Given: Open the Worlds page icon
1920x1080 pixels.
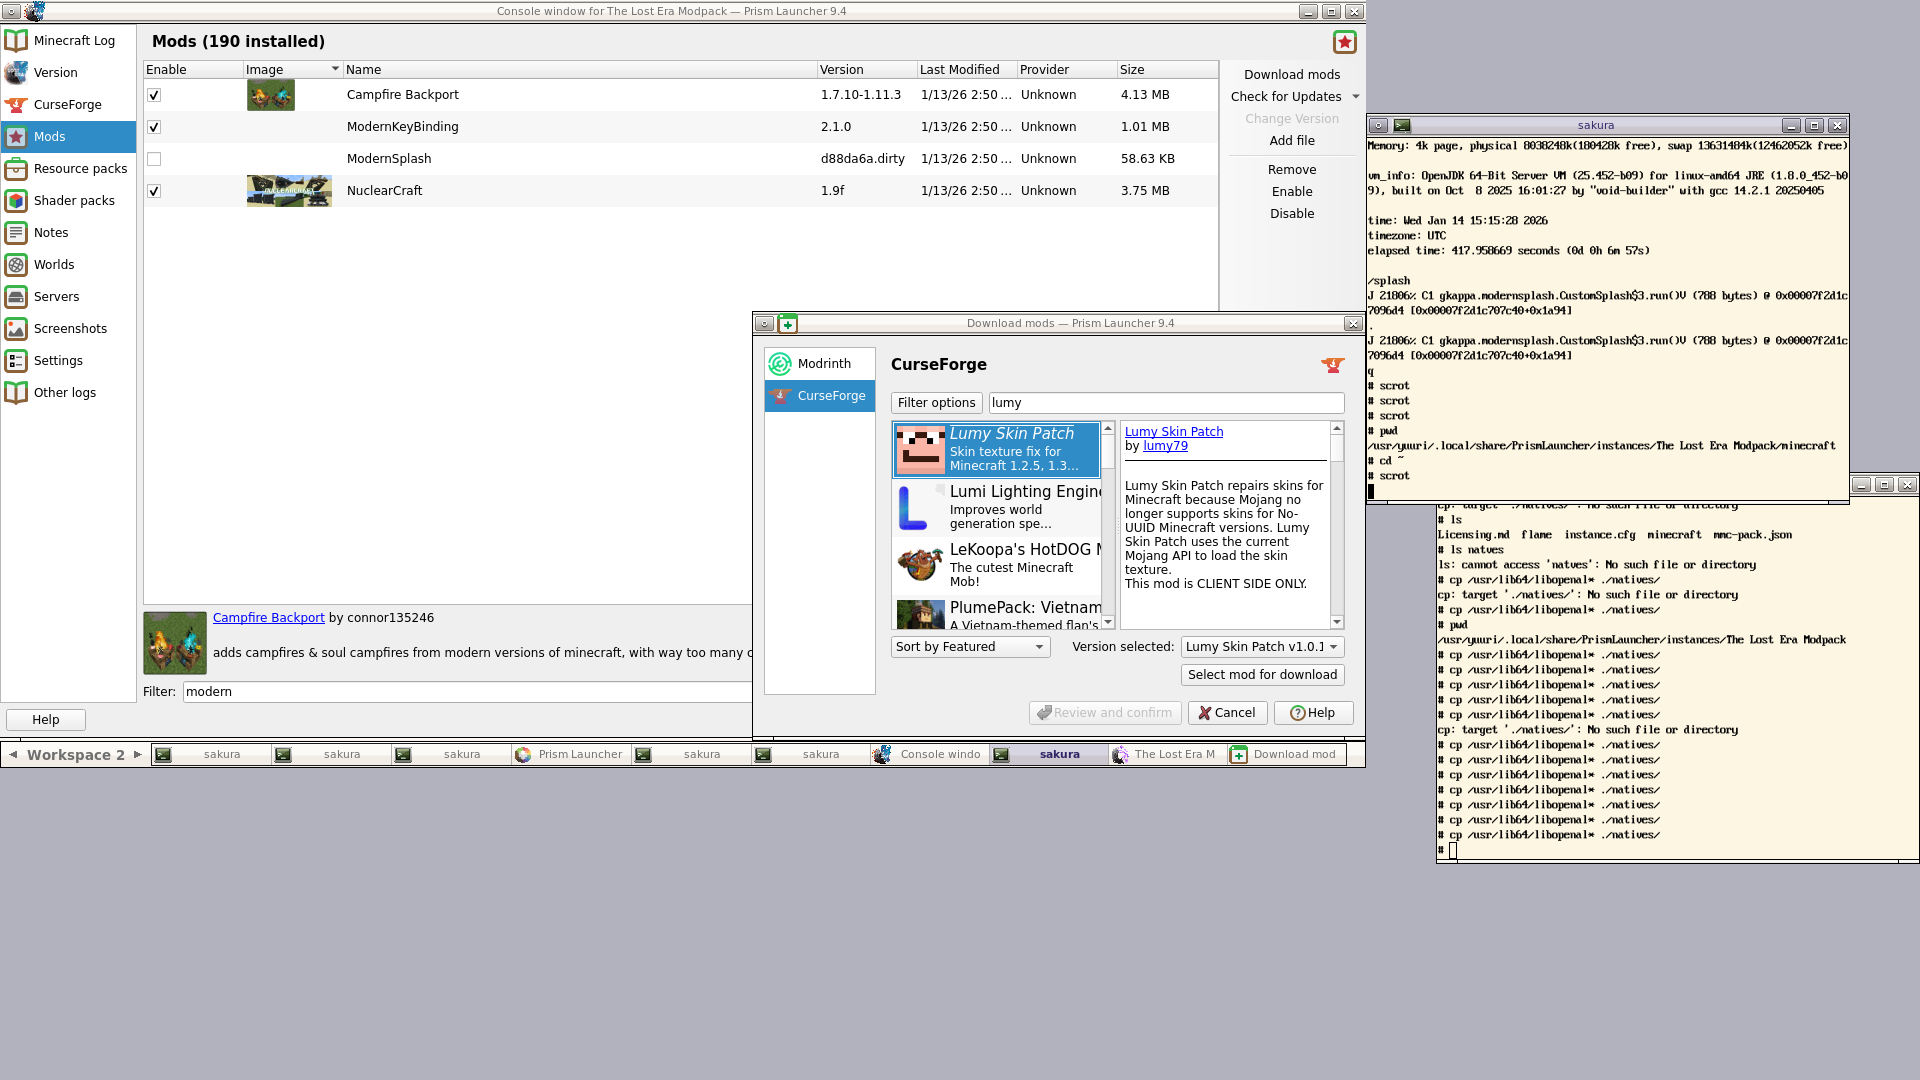Looking at the screenshot, I should click(16, 265).
